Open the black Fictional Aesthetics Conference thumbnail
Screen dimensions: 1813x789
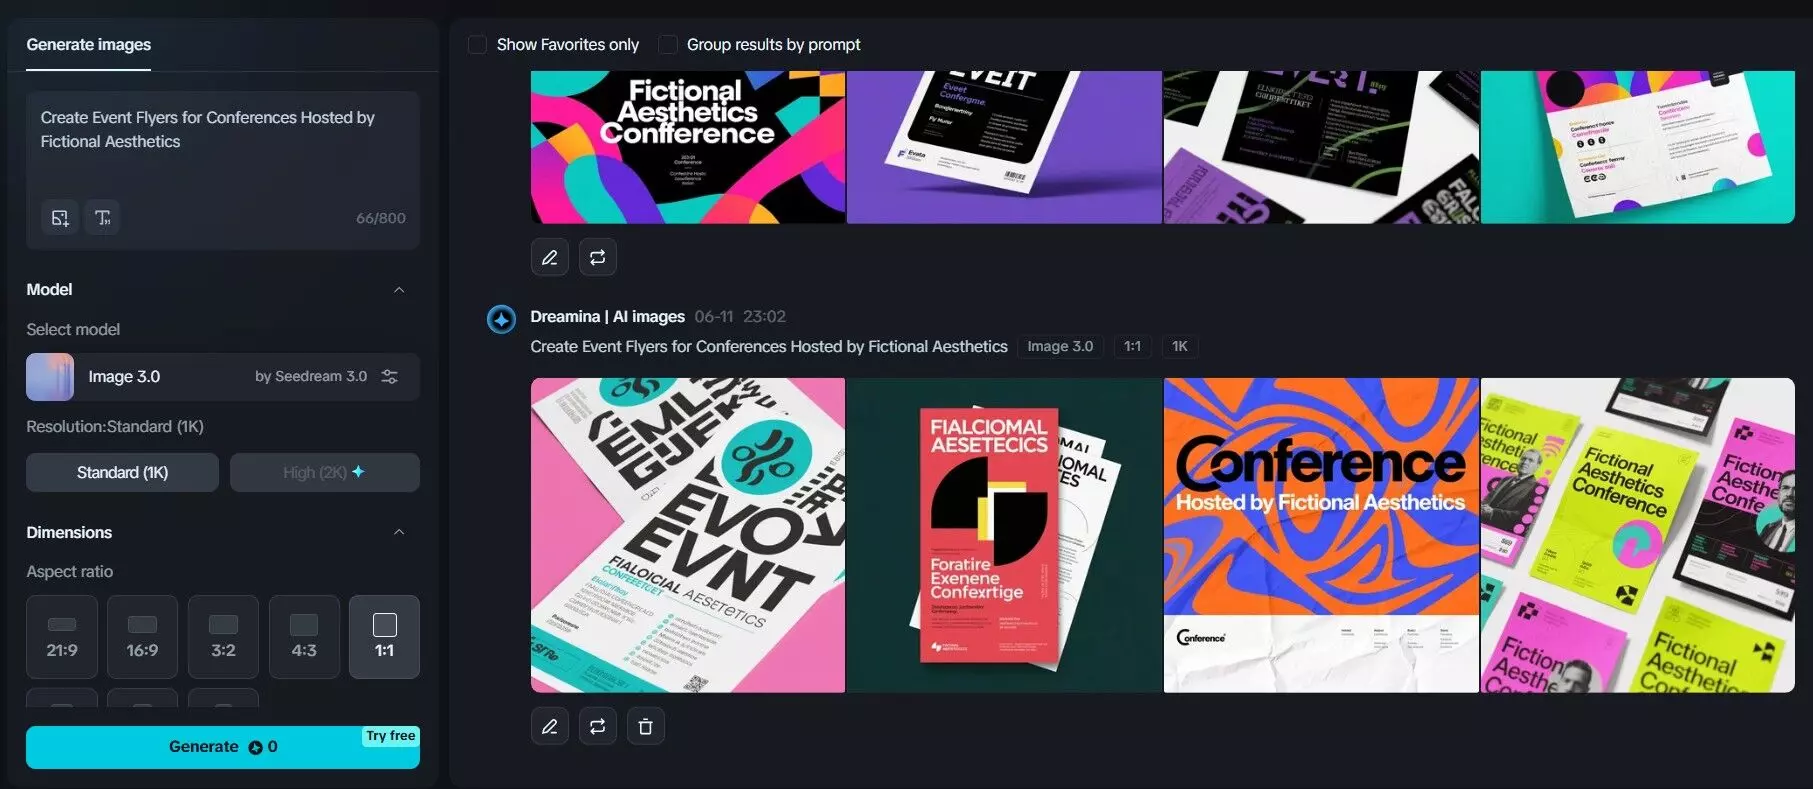688,147
